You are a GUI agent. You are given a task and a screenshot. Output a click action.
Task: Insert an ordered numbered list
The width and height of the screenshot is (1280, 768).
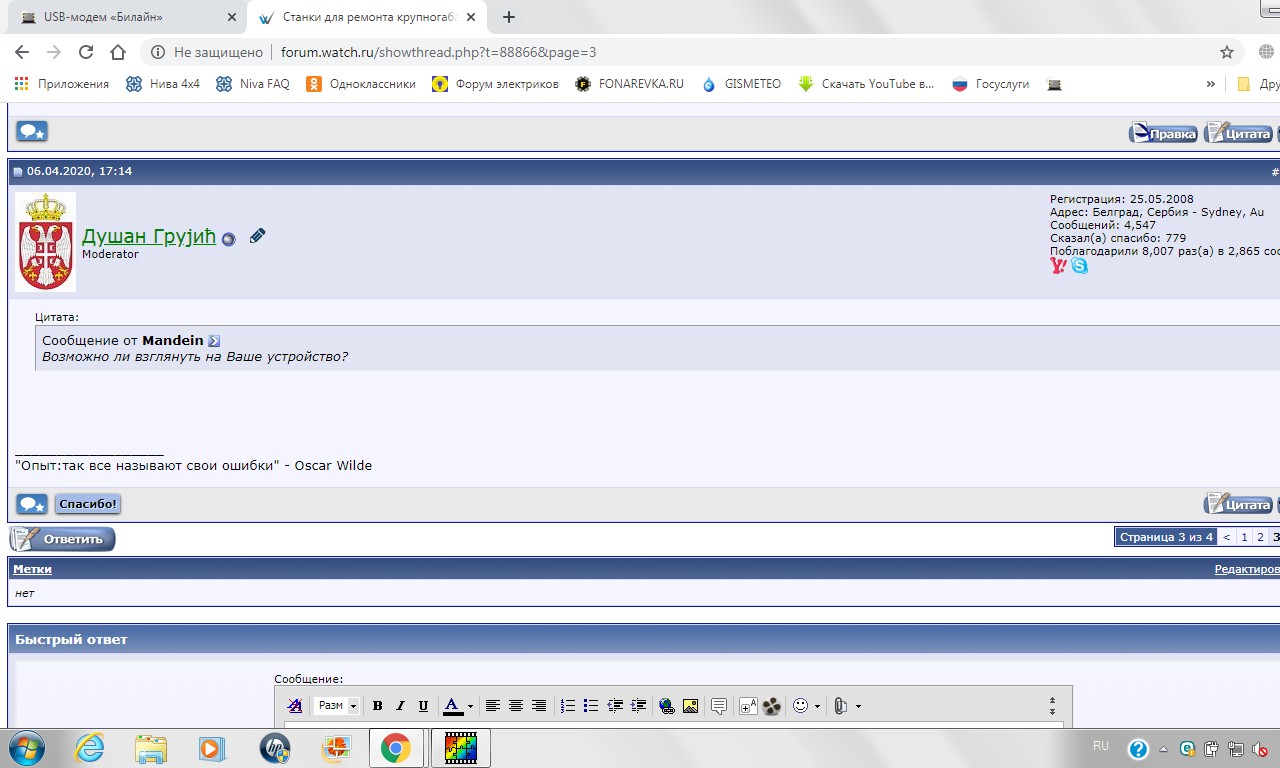point(568,706)
